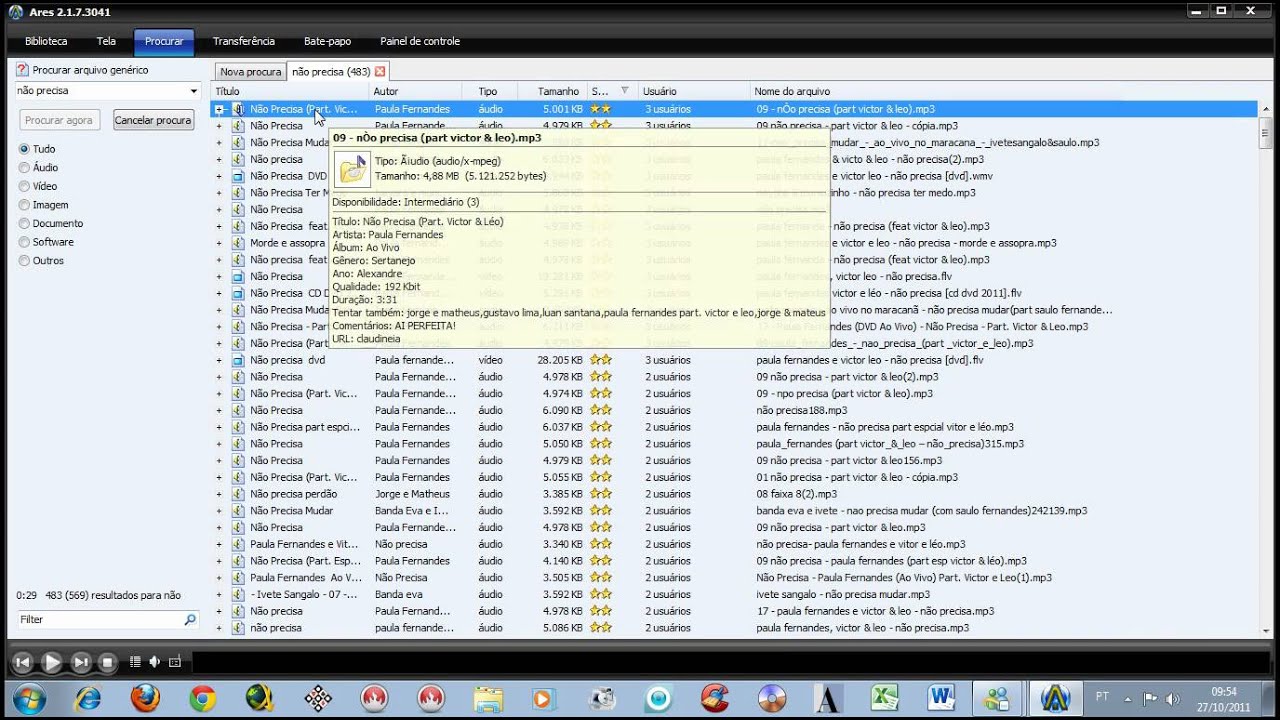Open the Biblioteca tab

(46, 42)
